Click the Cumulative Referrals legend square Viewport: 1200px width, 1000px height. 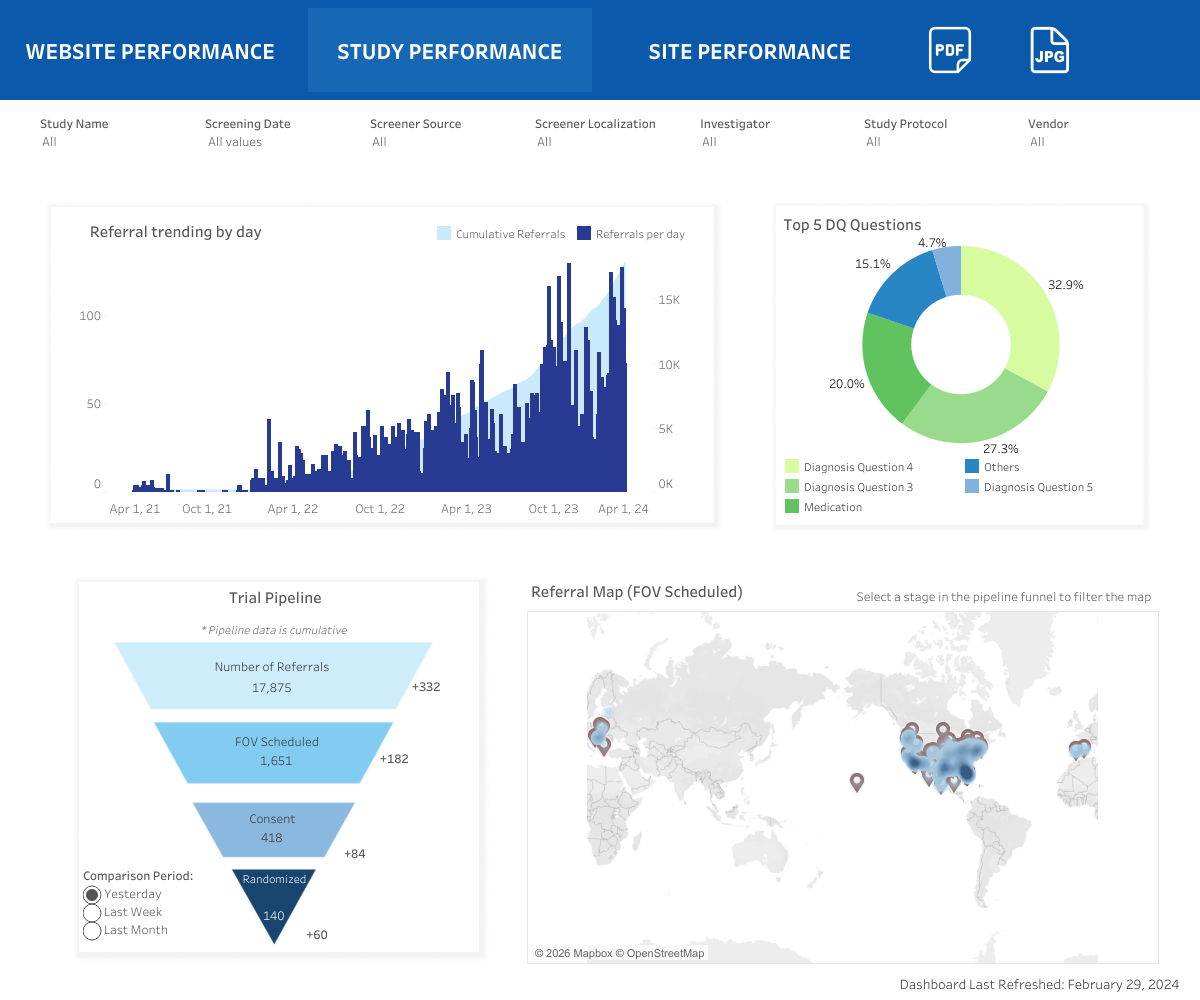[443, 234]
